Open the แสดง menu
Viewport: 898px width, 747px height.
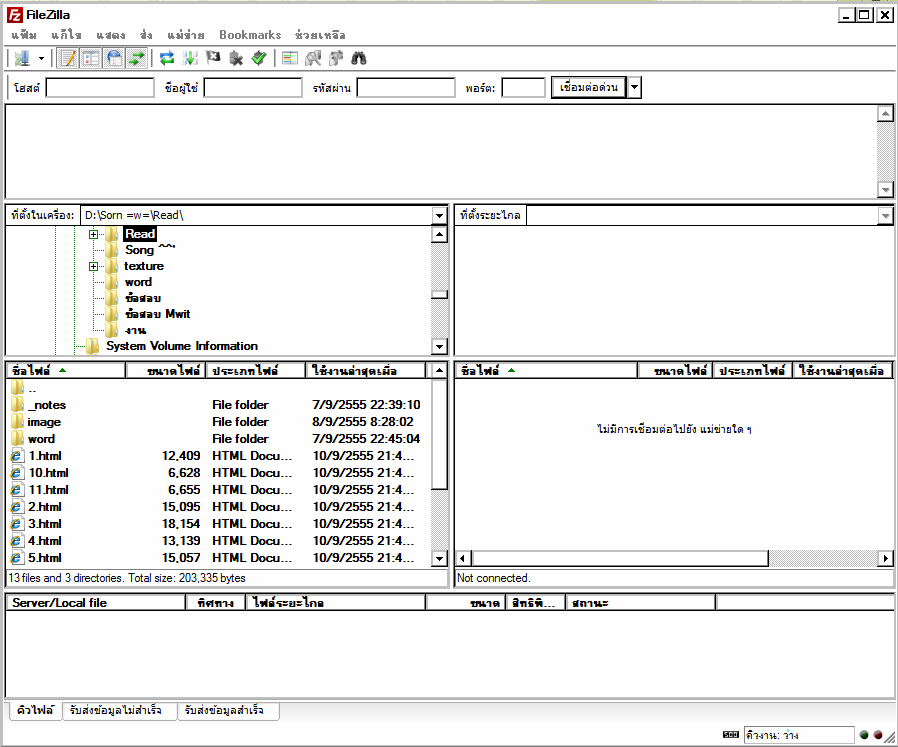pyautogui.click(x=111, y=35)
